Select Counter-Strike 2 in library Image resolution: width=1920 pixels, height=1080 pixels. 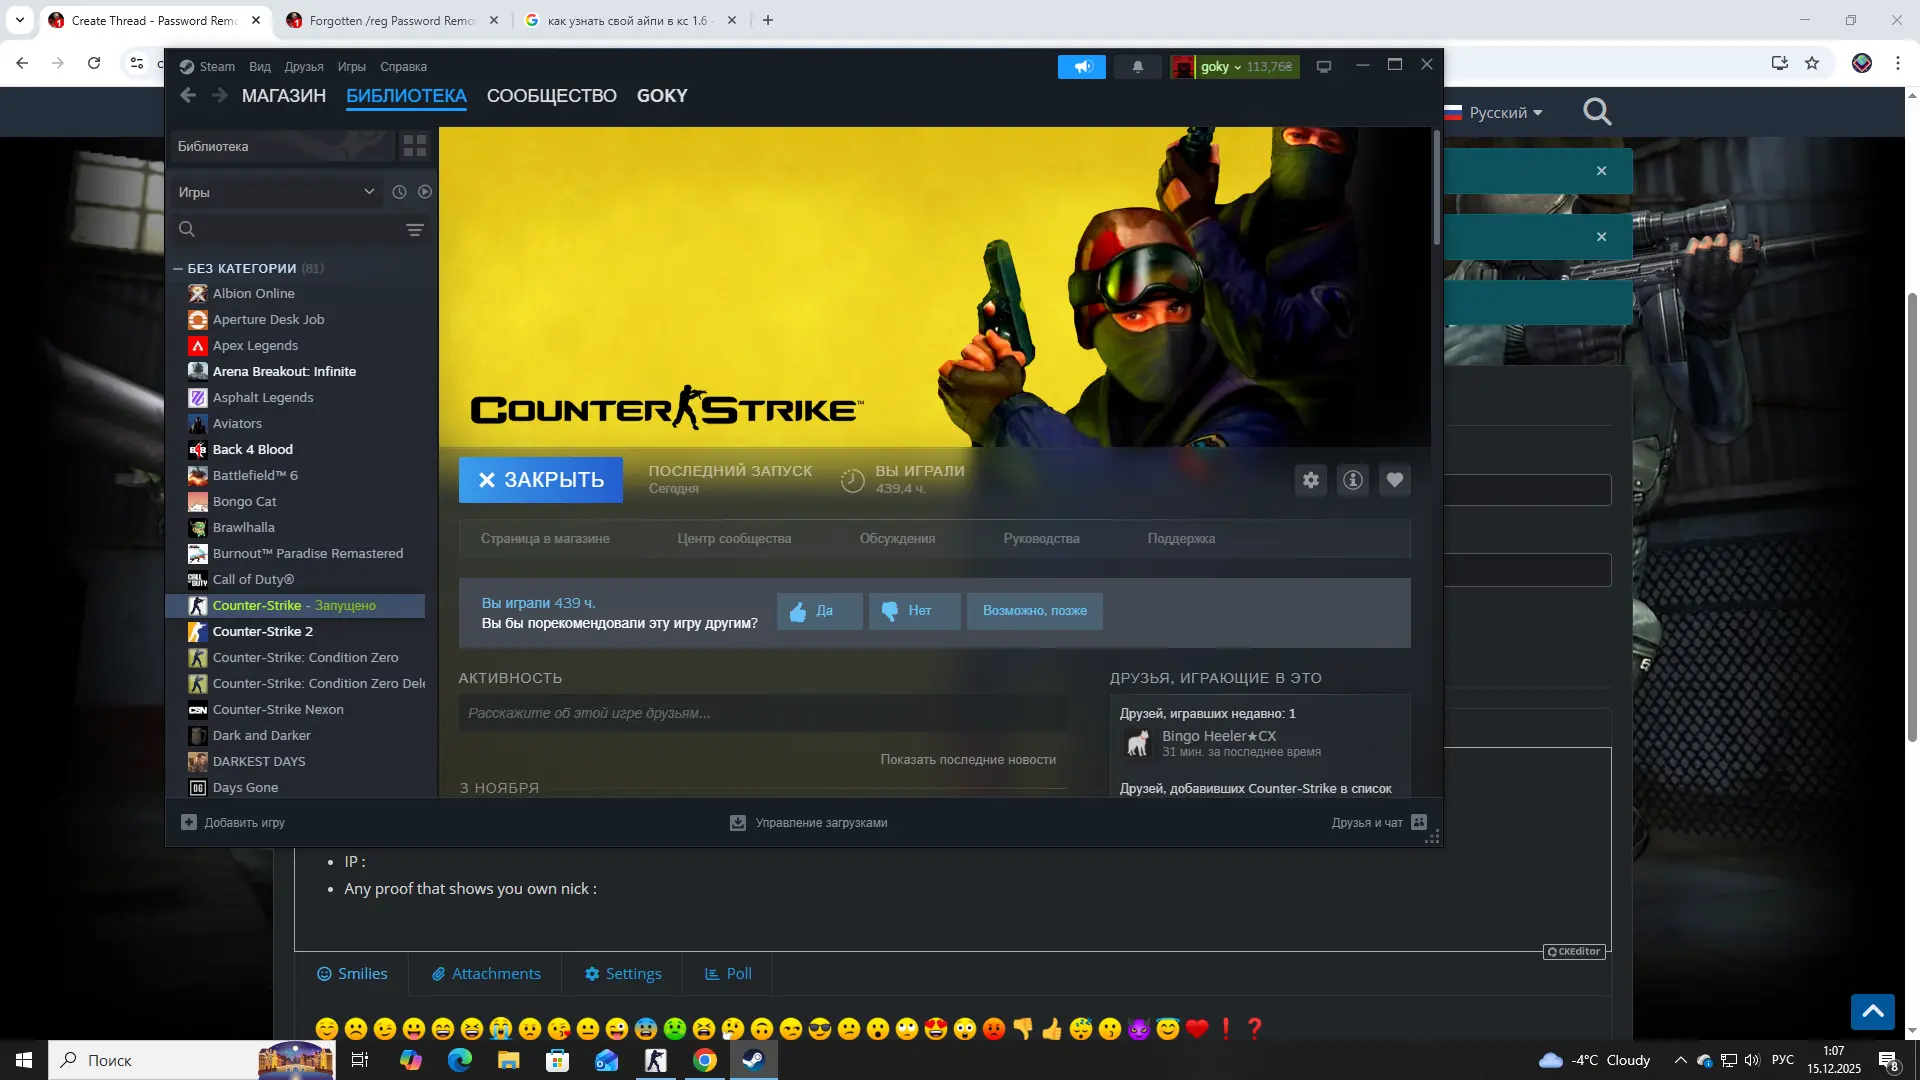263,631
